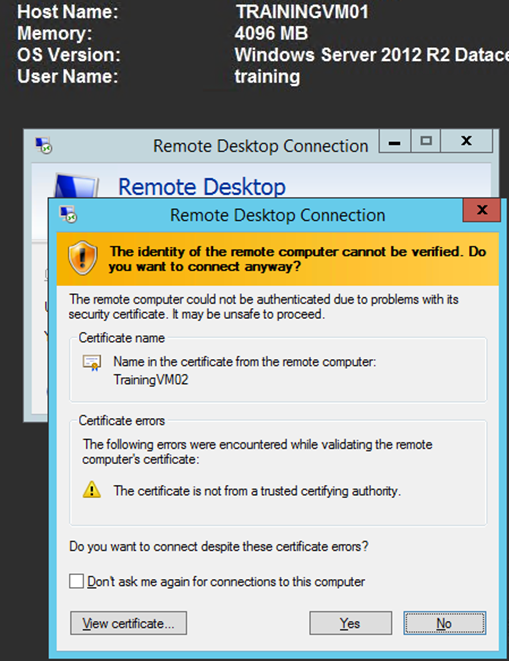The width and height of the screenshot is (509, 661).
Task: Maximize the background Remote Desktop Connection window
Action: pyautogui.click(x=426, y=141)
